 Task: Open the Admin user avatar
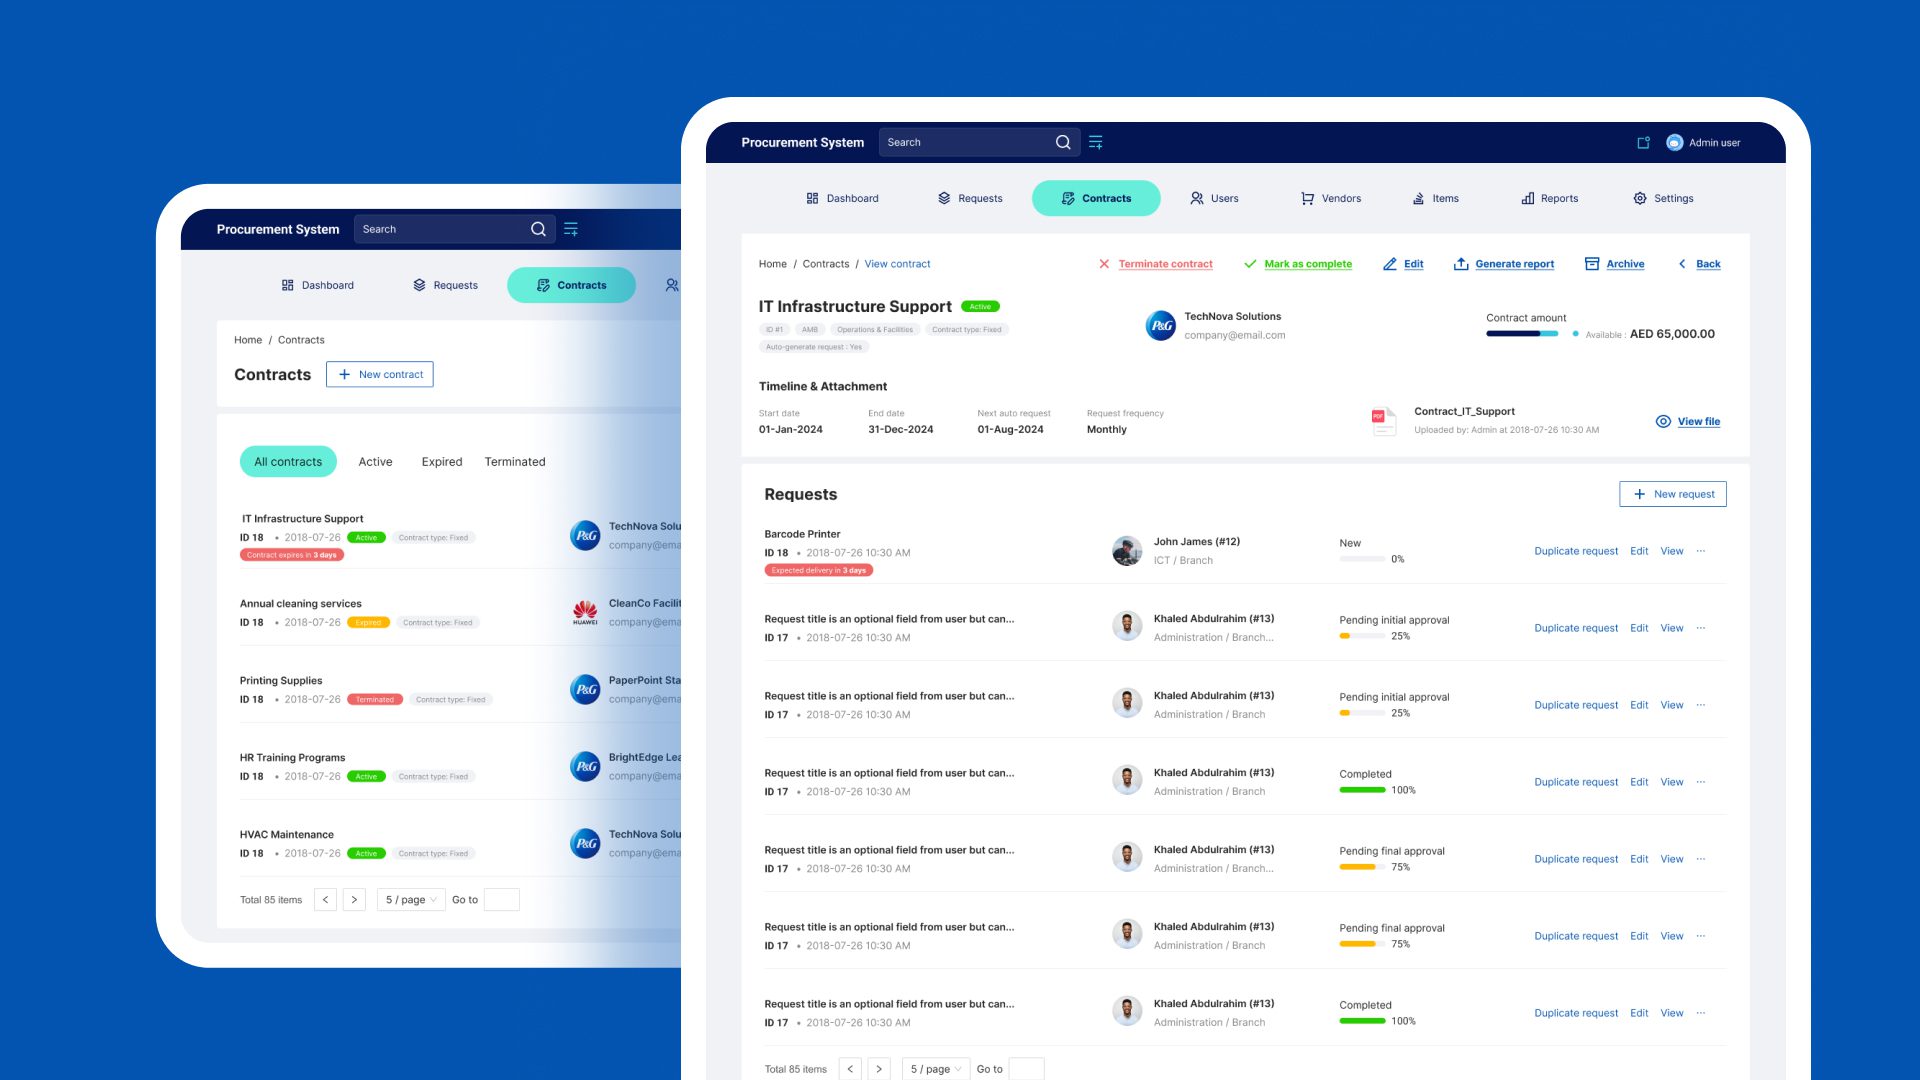click(x=1674, y=143)
